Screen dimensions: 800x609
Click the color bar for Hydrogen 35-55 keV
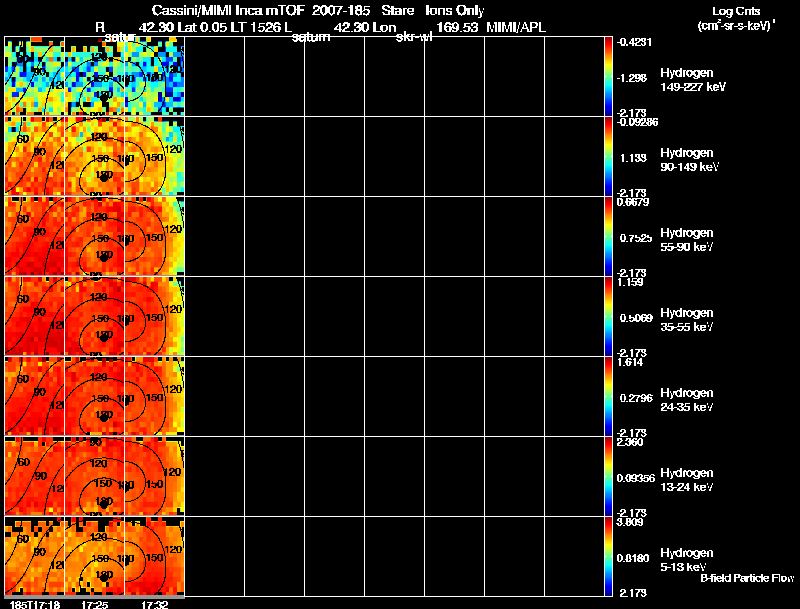coord(608,316)
